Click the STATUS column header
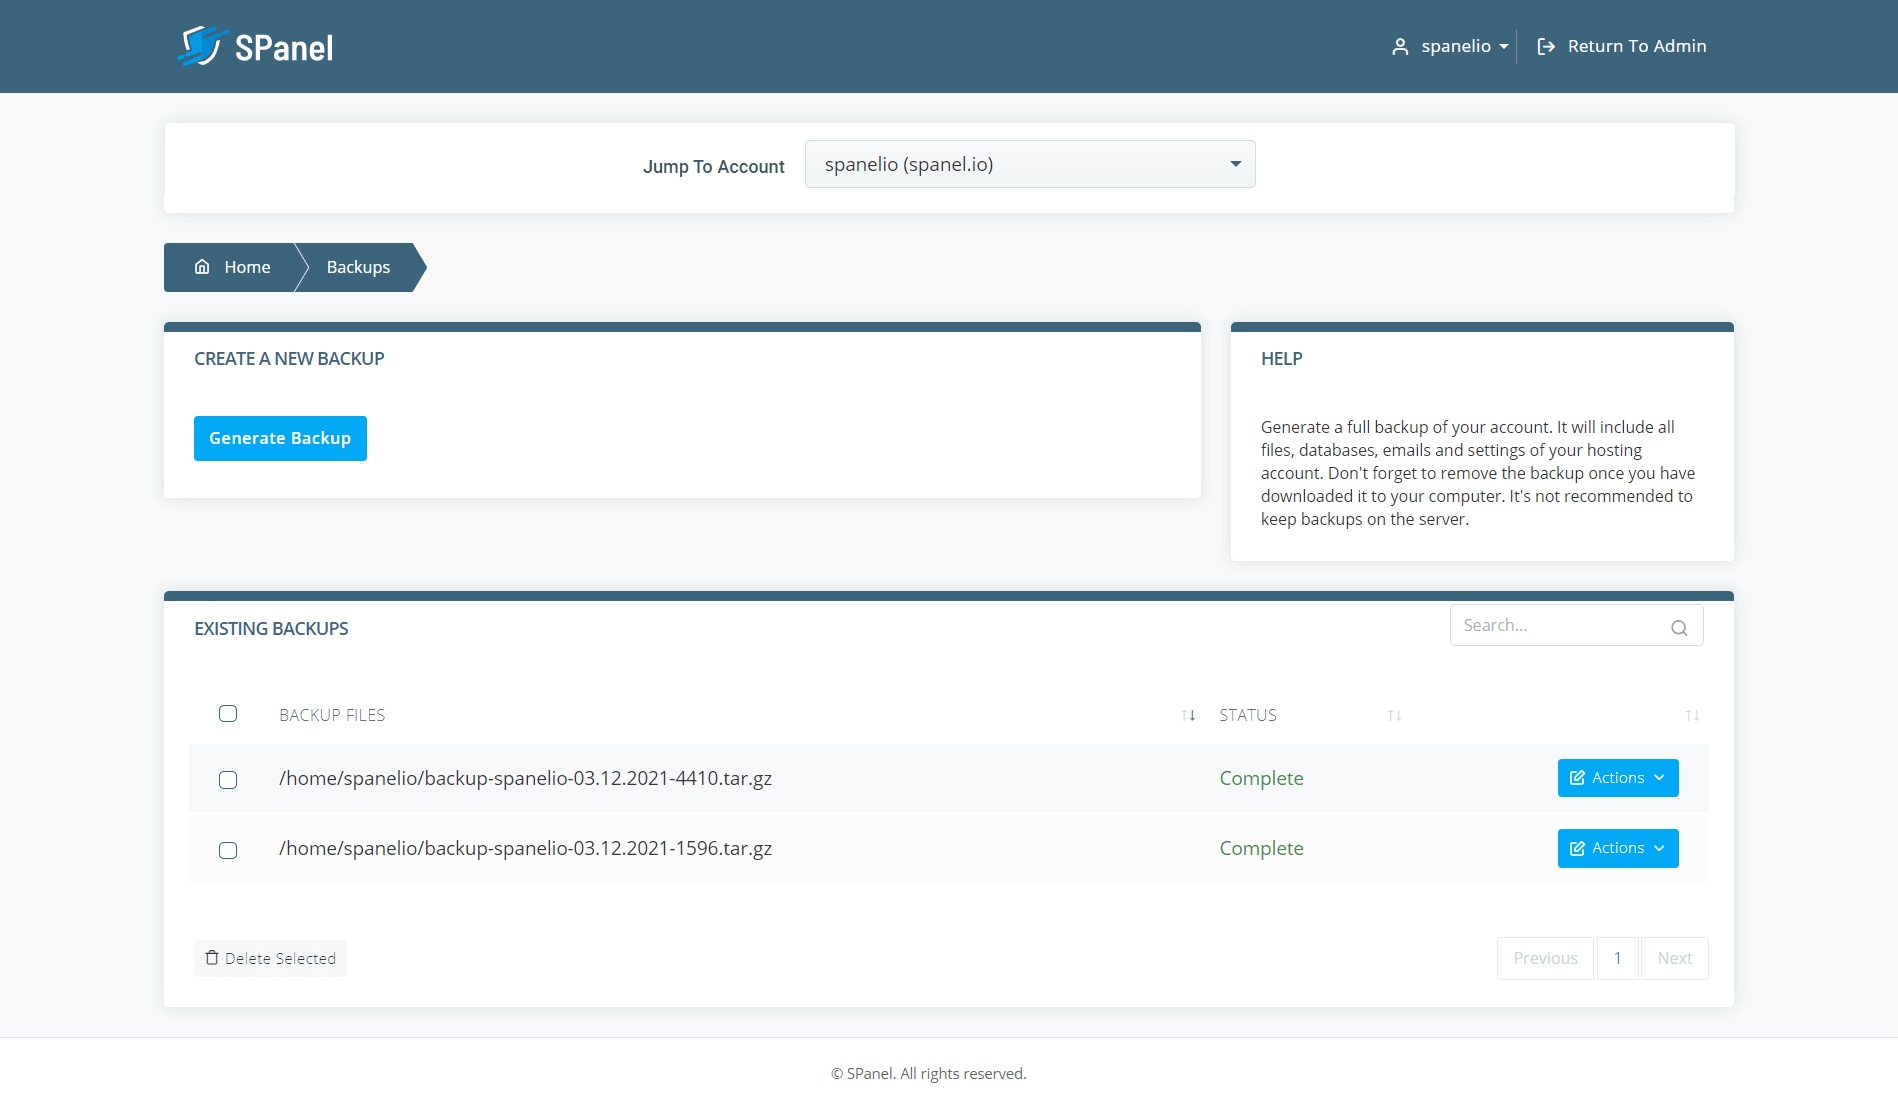This screenshot has width=1898, height=1109. (1247, 715)
